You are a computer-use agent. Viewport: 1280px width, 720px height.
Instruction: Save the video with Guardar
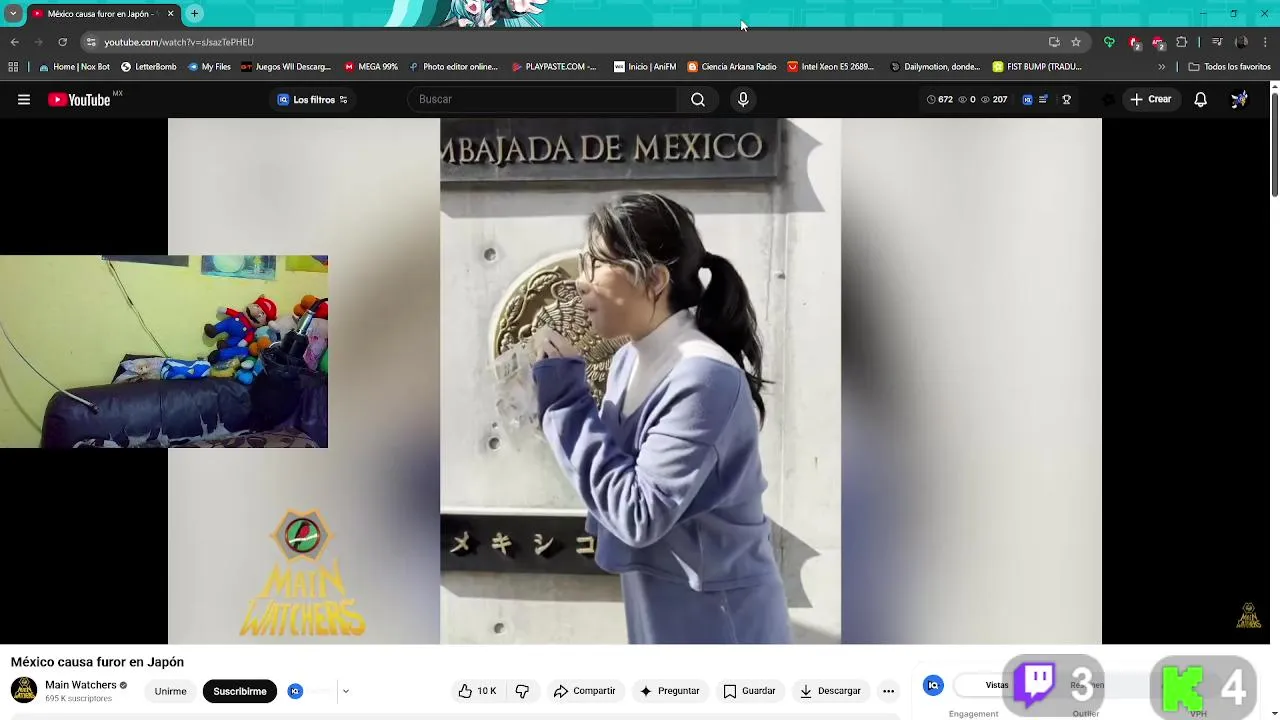click(749, 691)
